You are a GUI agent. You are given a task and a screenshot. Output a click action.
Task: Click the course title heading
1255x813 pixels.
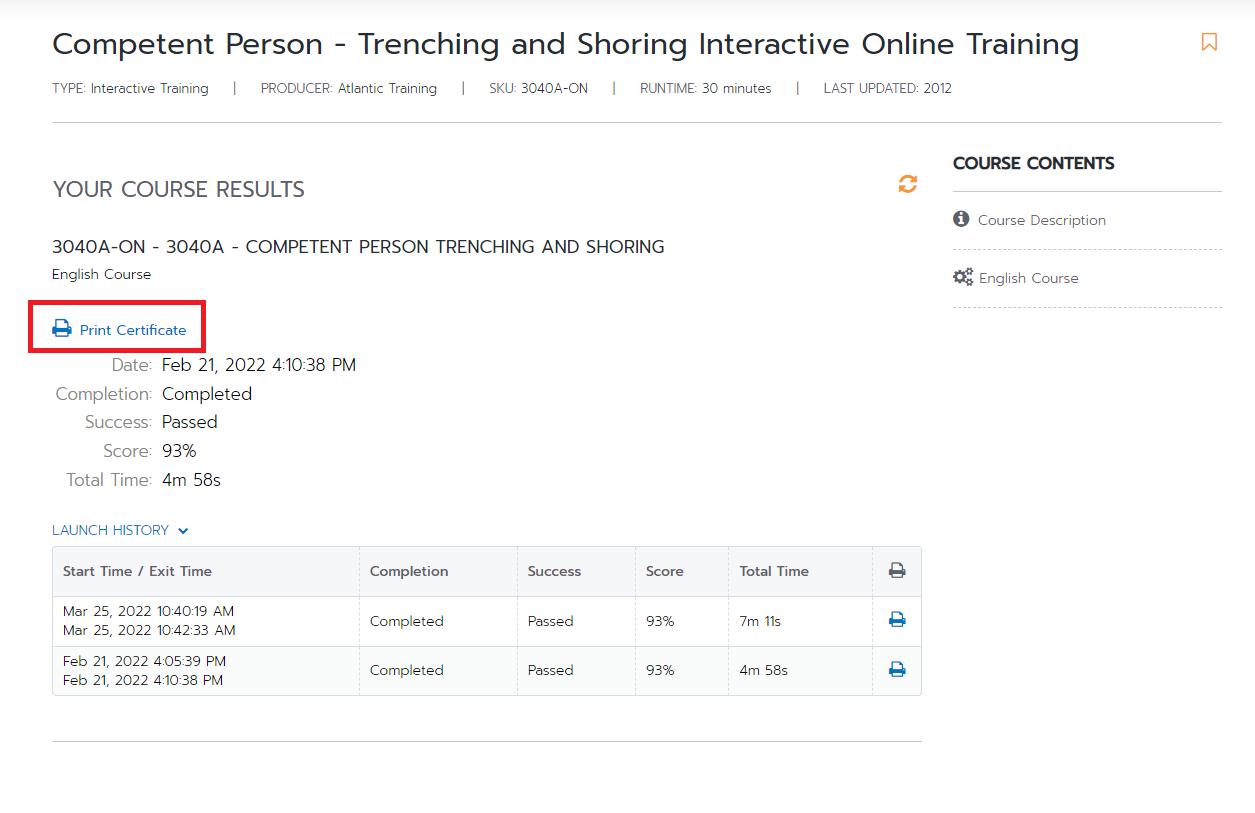pos(565,44)
